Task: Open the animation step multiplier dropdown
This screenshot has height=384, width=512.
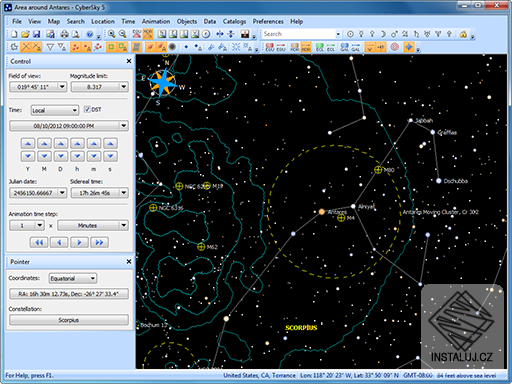Action: (x=40, y=225)
